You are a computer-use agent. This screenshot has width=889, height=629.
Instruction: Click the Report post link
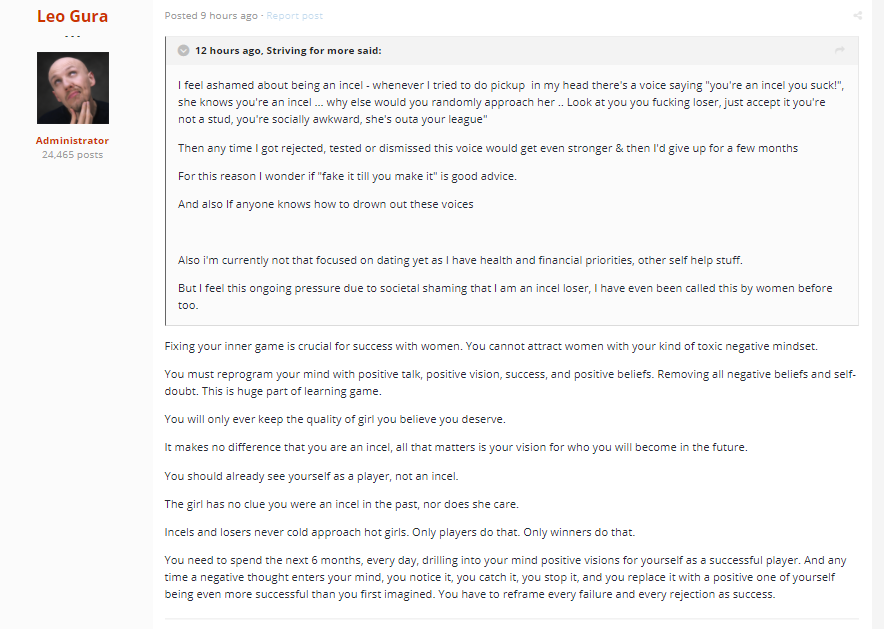pyautogui.click(x=294, y=16)
